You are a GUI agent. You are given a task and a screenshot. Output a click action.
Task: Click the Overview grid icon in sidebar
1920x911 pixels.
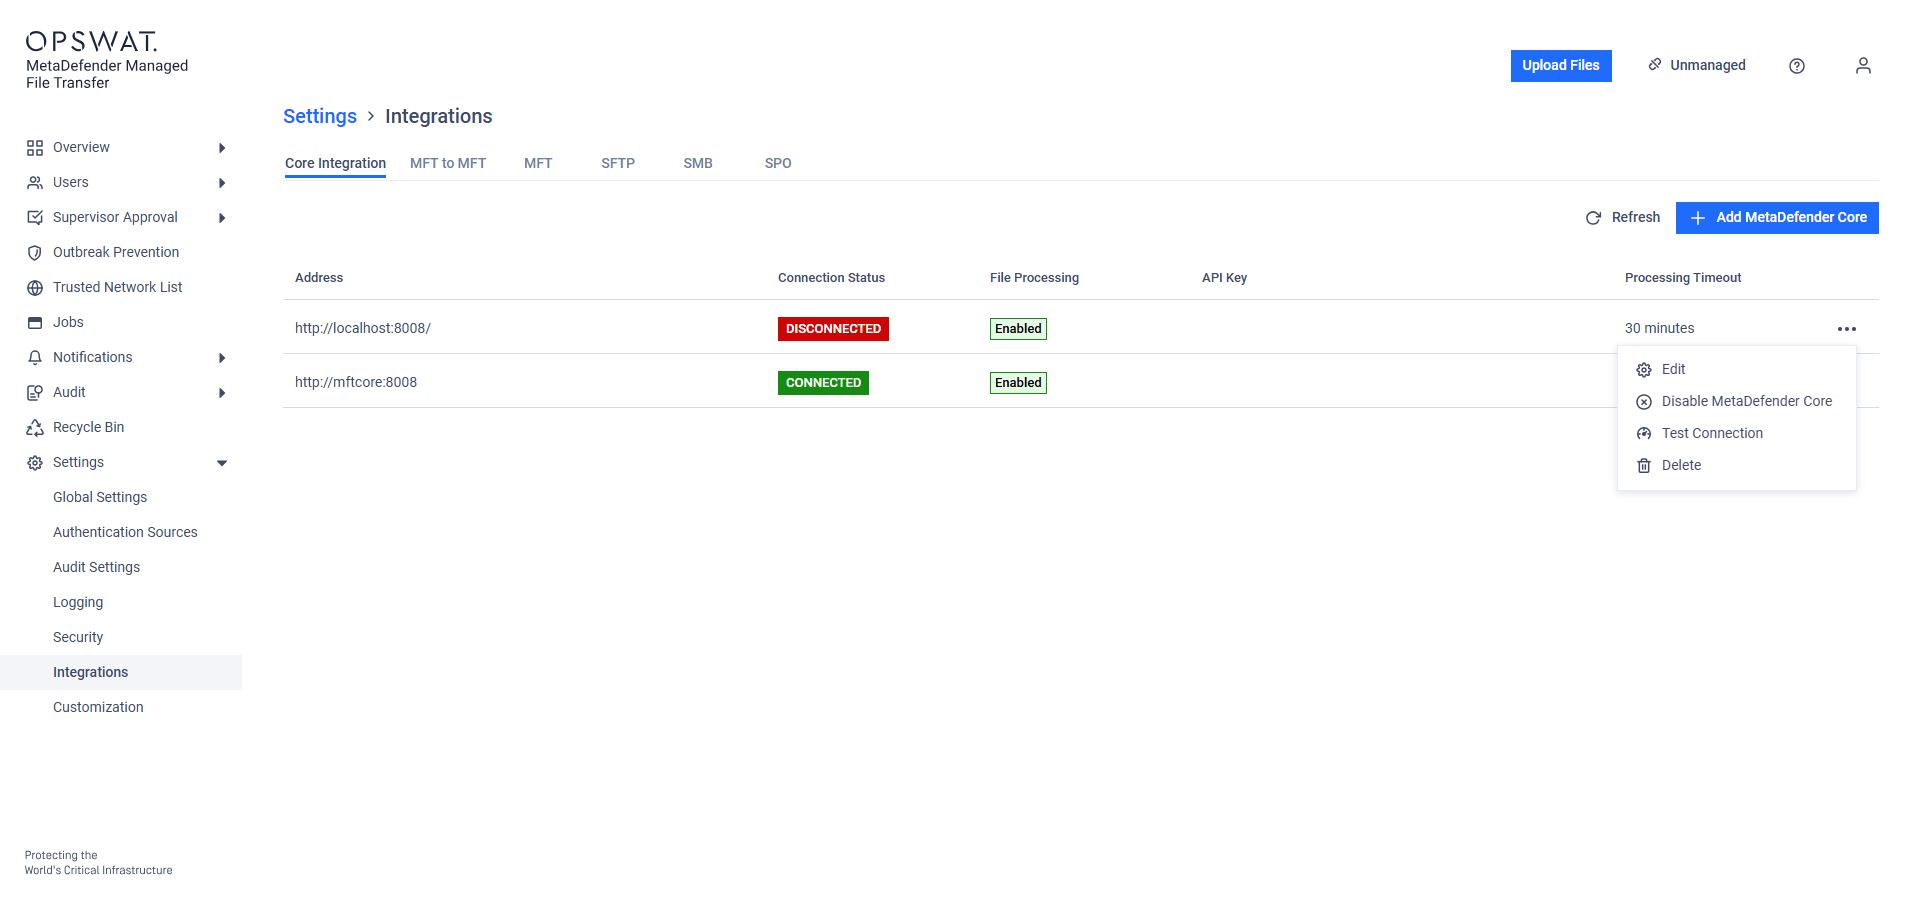pos(35,148)
